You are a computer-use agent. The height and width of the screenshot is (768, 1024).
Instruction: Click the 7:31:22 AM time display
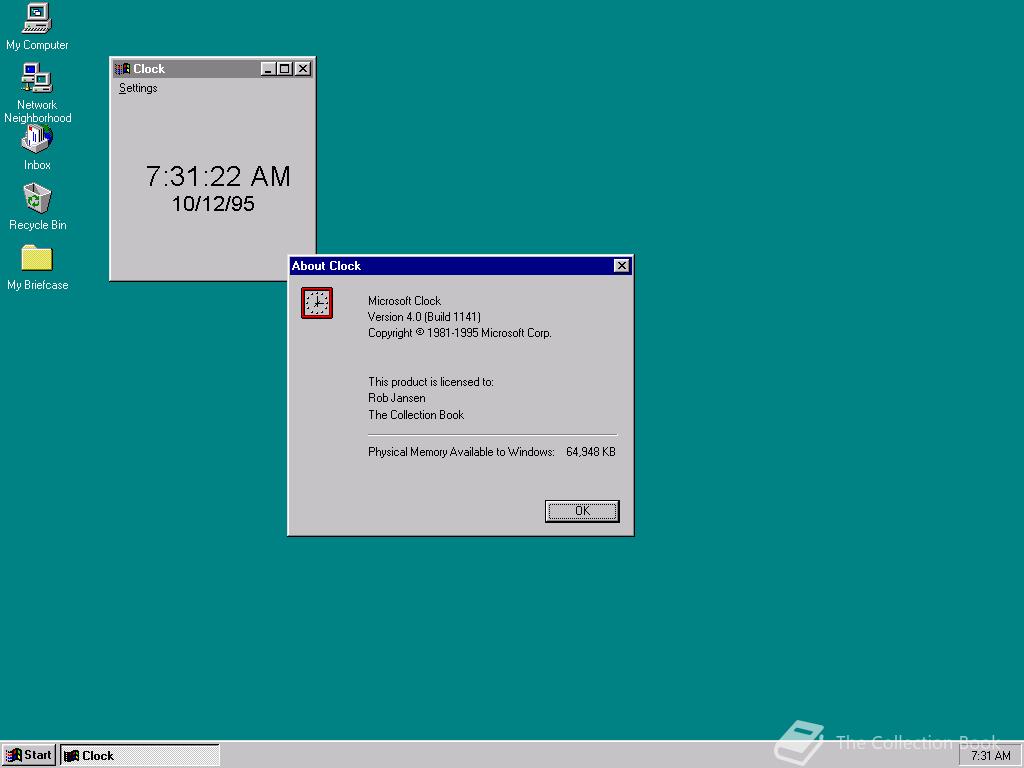tap(218, 176)
